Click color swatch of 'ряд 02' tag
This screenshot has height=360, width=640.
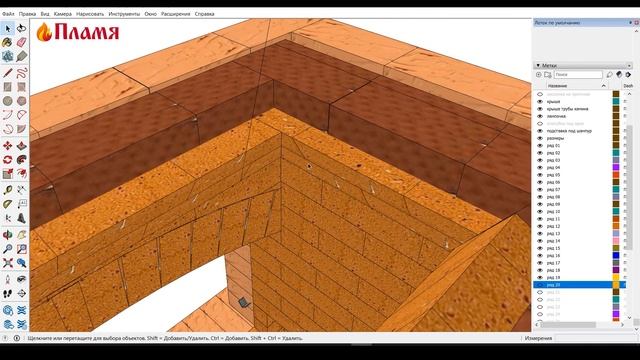point(616,153)
